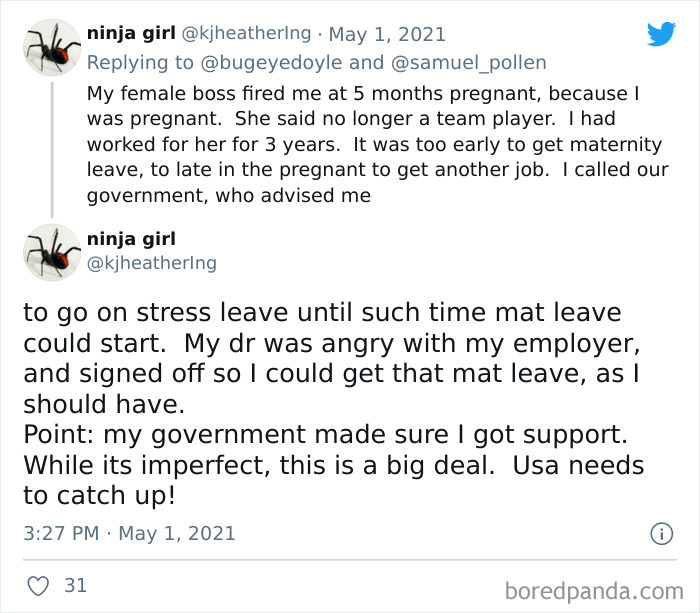Click the boredpanda.com watermark

[594, 591]
